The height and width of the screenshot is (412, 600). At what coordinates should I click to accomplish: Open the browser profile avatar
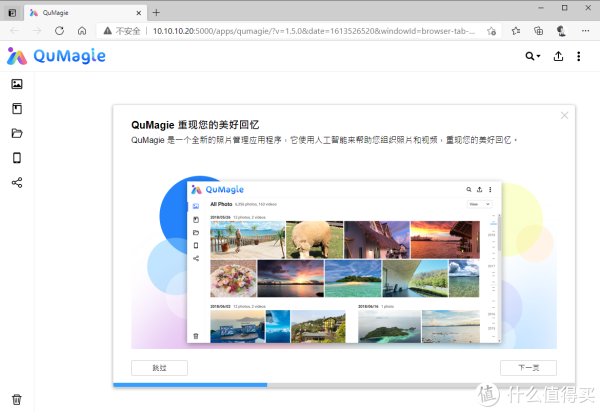pos(561,31)
